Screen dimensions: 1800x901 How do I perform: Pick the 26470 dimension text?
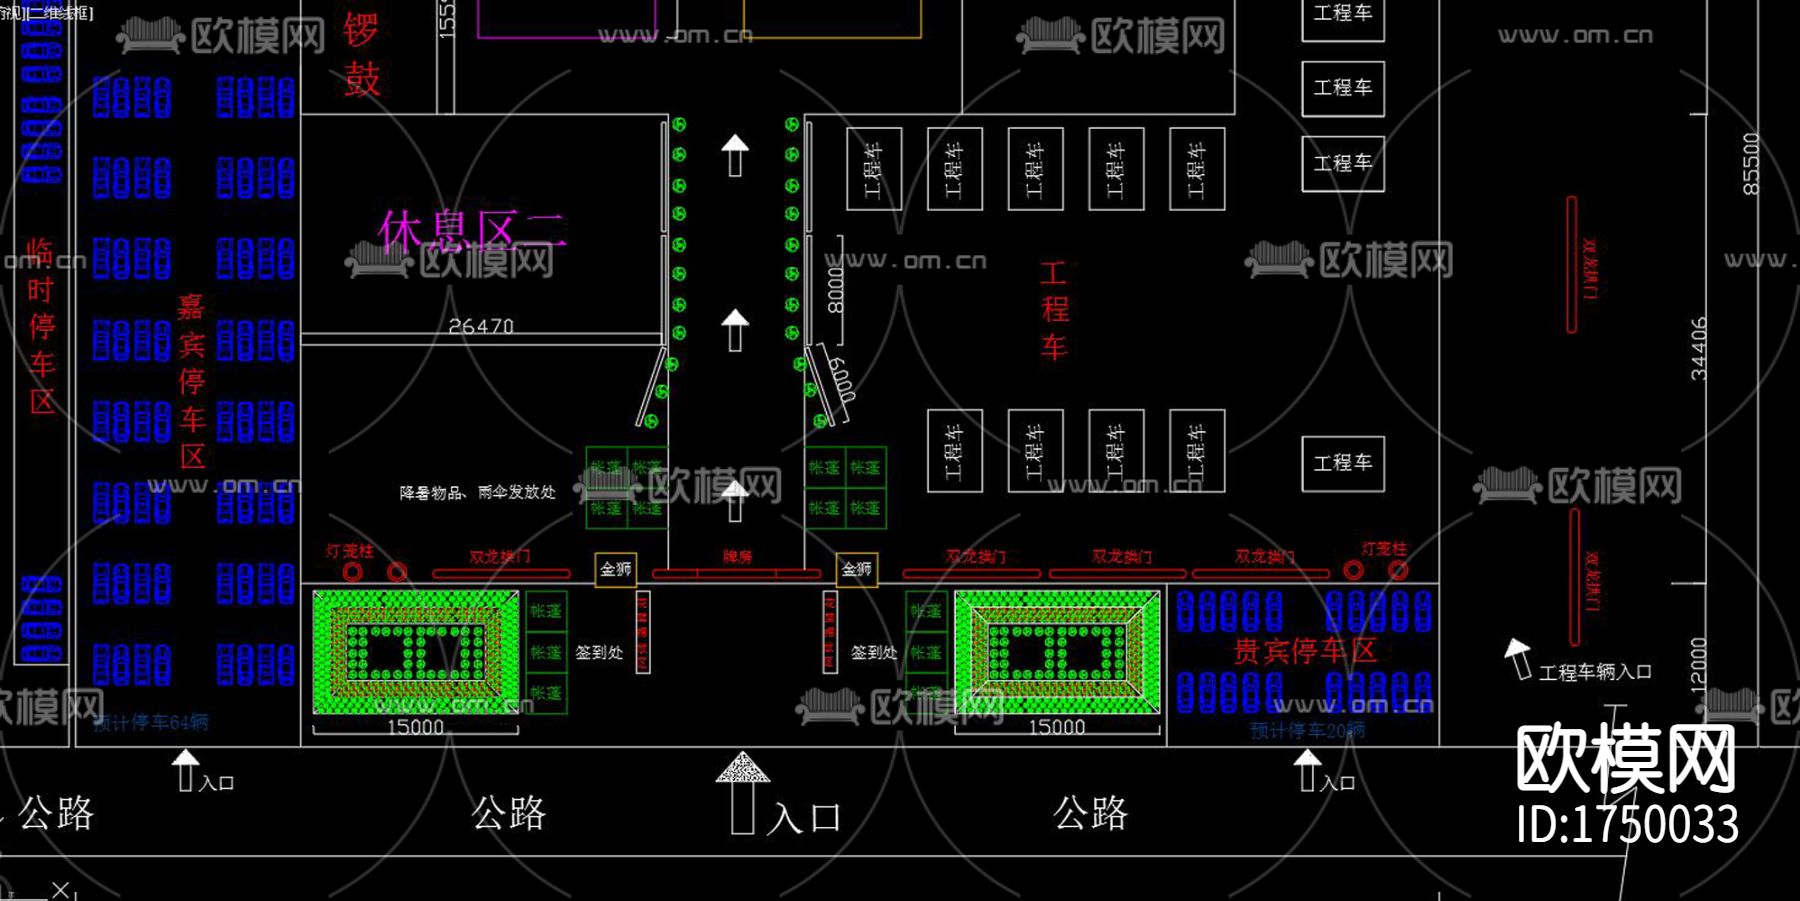(481, 326)
